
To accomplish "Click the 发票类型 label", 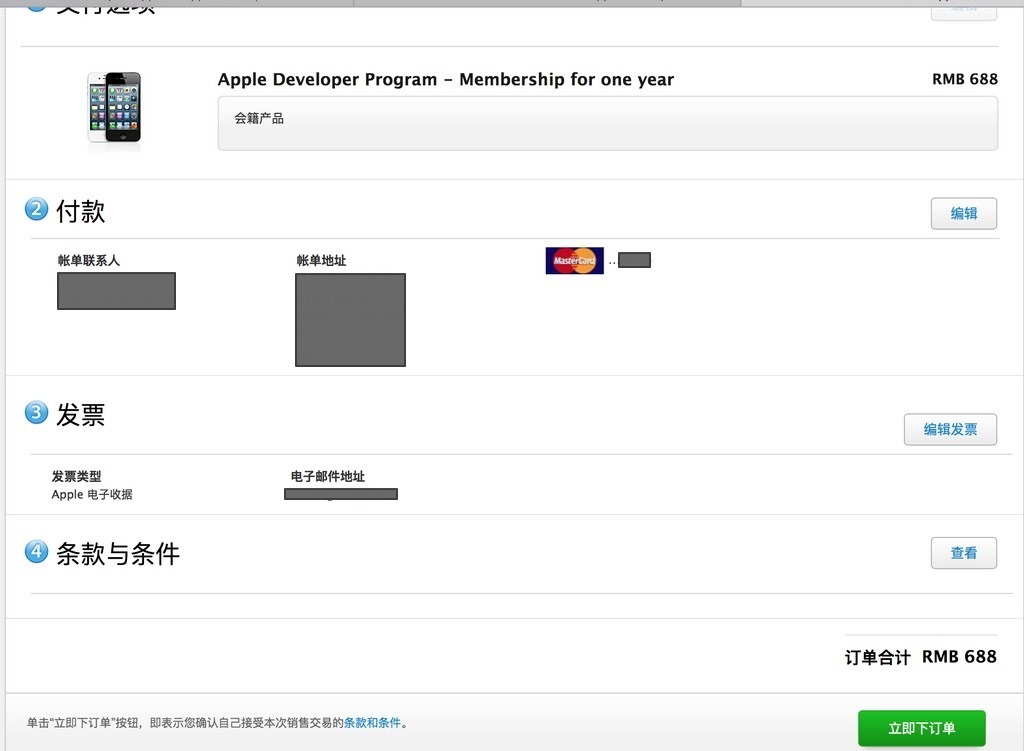I will pos(76,476).
